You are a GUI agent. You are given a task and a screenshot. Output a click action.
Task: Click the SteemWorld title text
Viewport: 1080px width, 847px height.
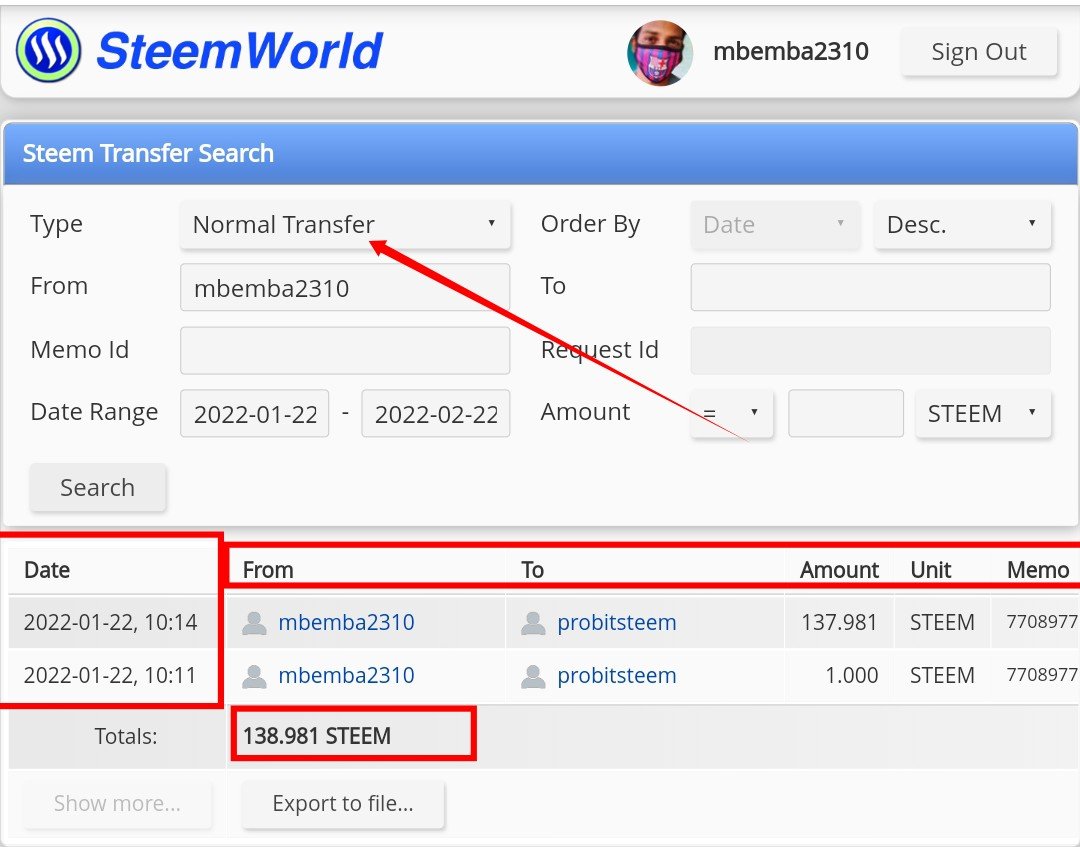239,52
